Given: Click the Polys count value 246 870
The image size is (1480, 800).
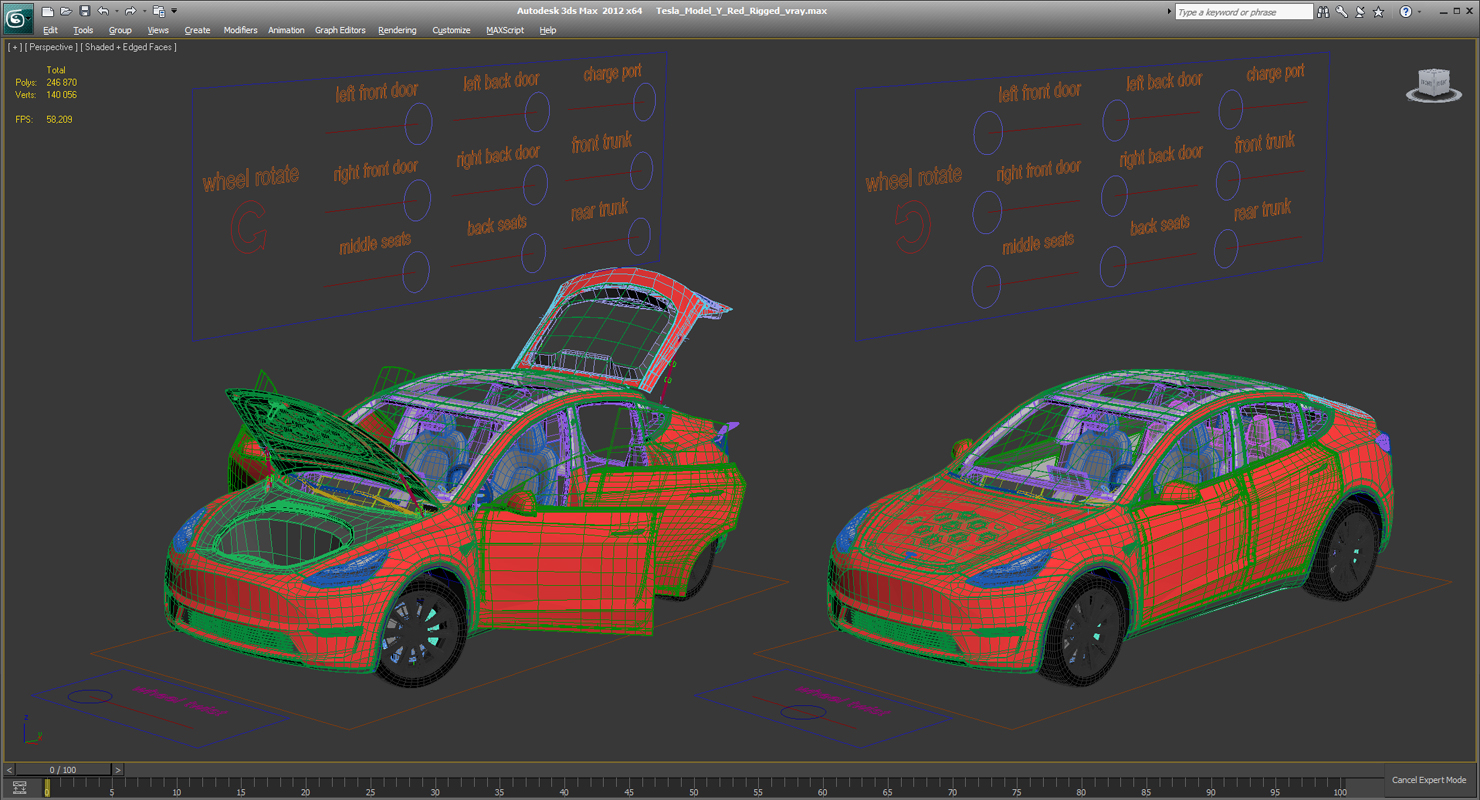Looking at the screenshot, I should tap(61, 82).
